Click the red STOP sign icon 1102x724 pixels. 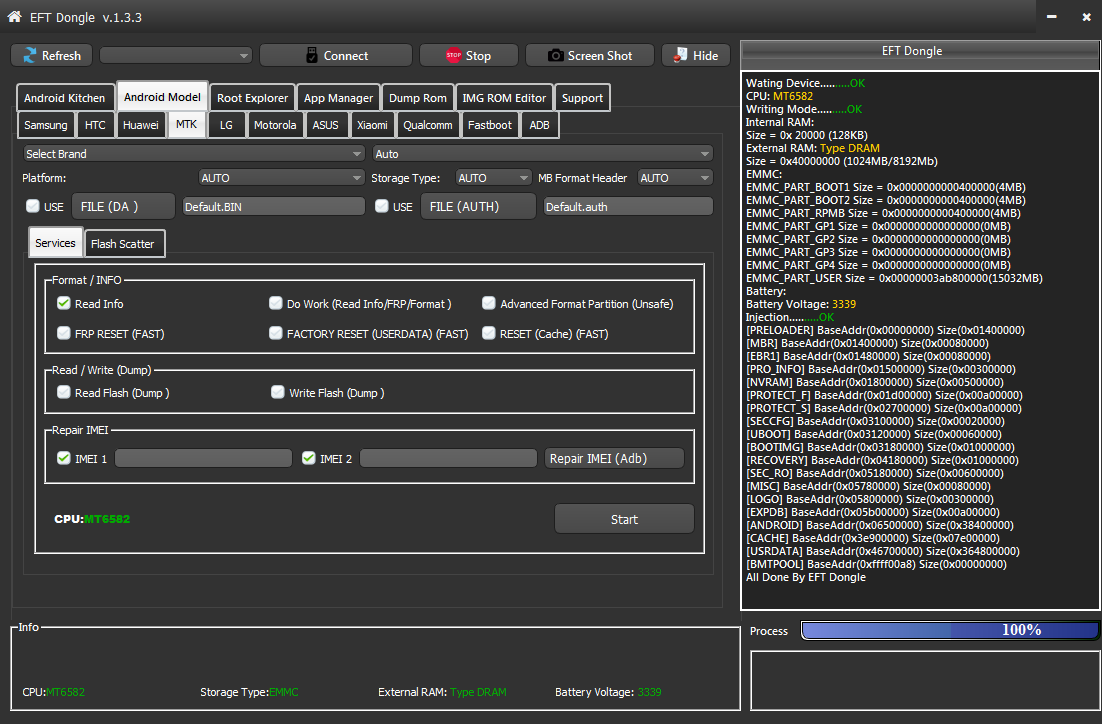point(454,56)
